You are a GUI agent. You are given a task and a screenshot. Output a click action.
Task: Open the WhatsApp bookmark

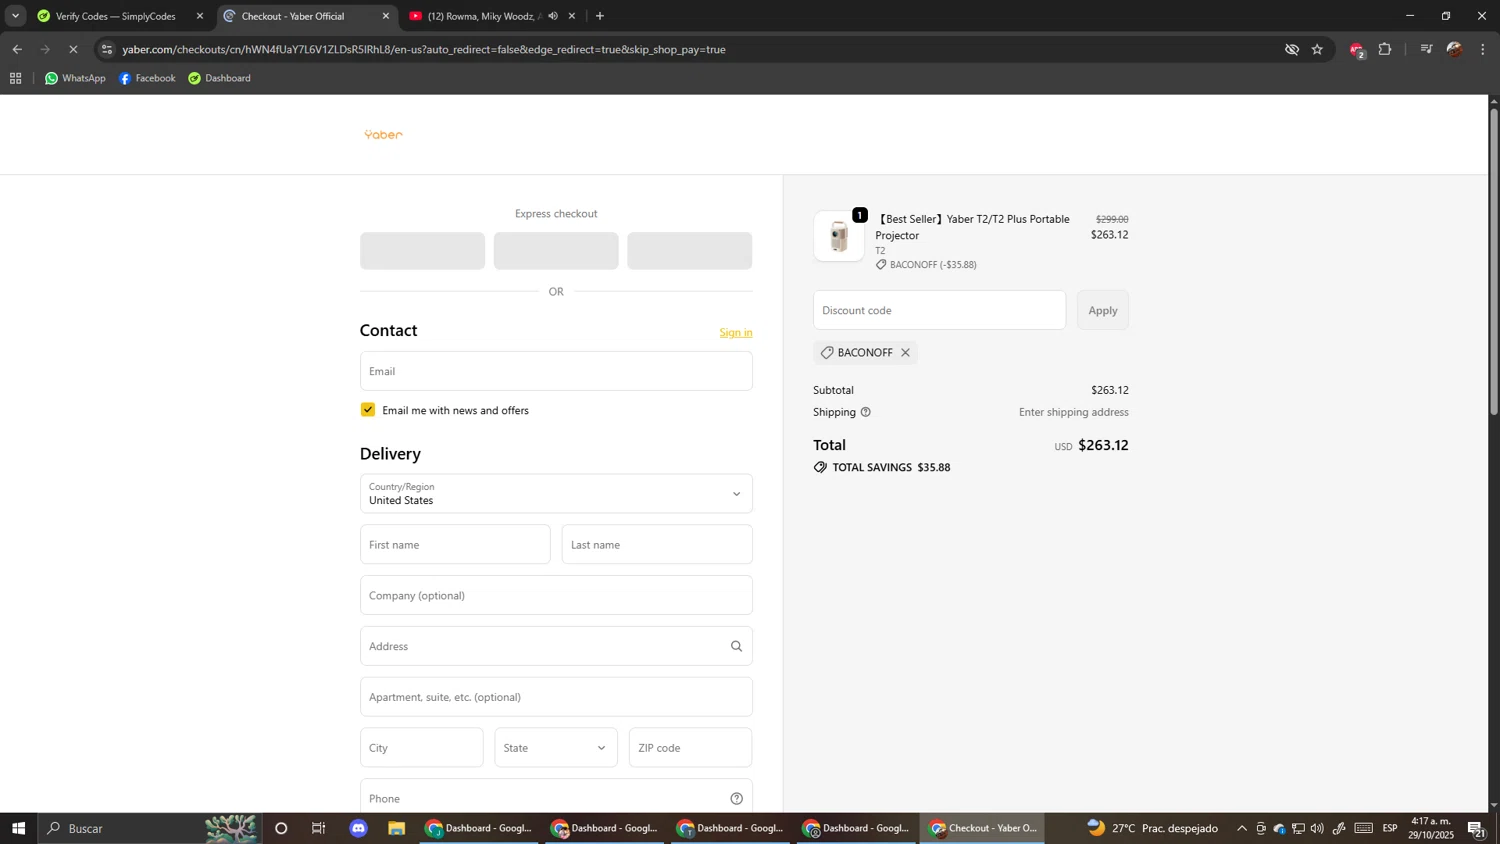[x=75, y=78]
